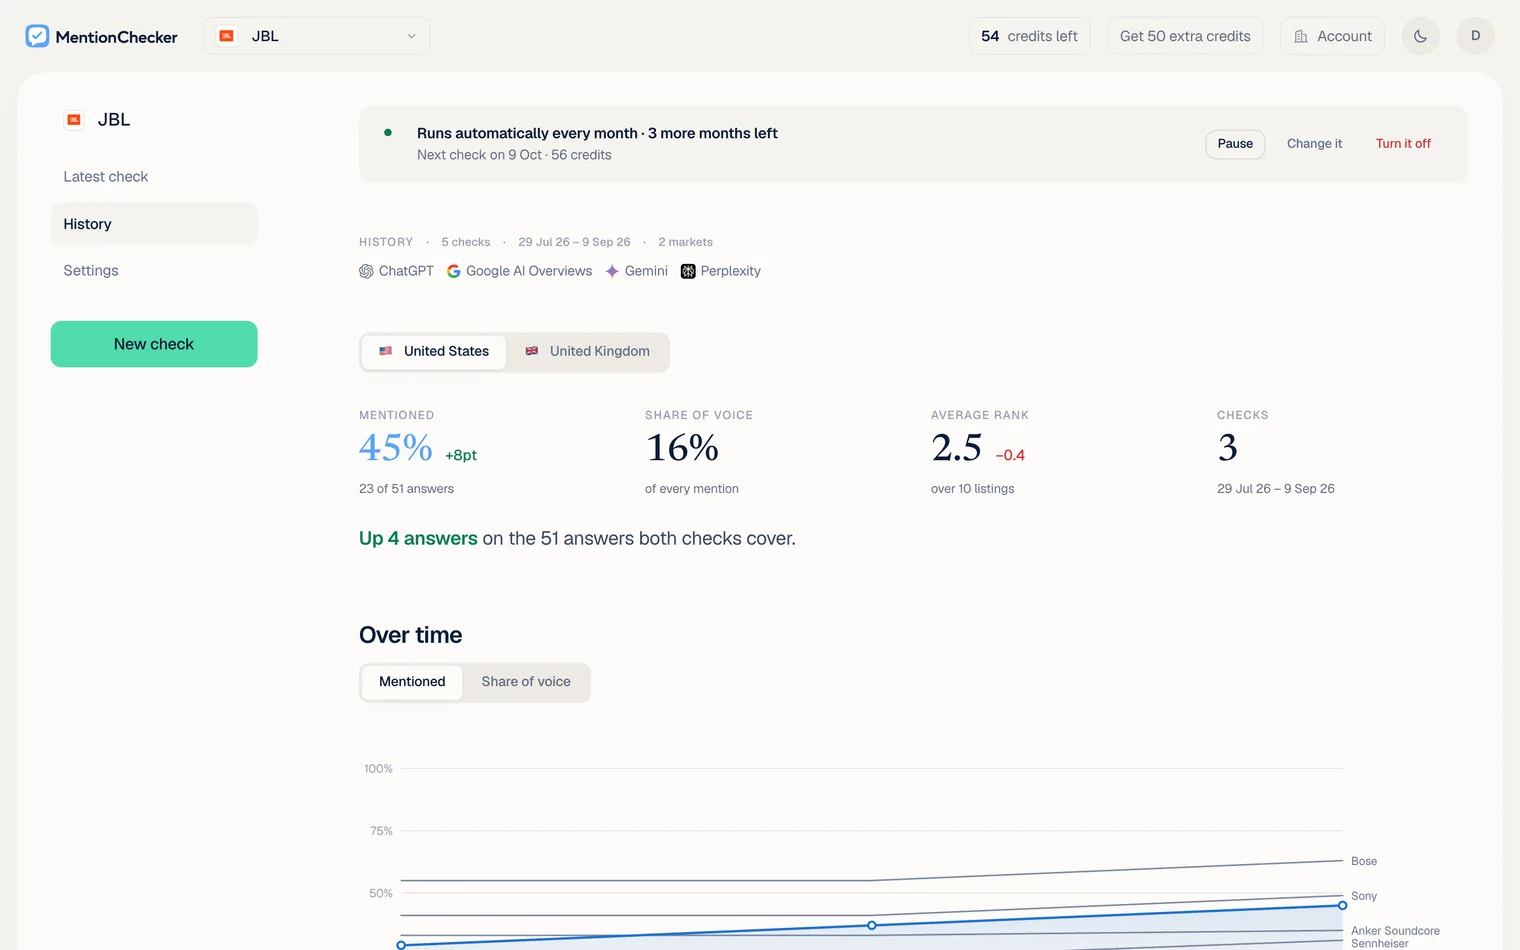This screenshot has width=1520, height=950.
Task: Click the Anker Soundcore line label
Action: (1395, 931)
